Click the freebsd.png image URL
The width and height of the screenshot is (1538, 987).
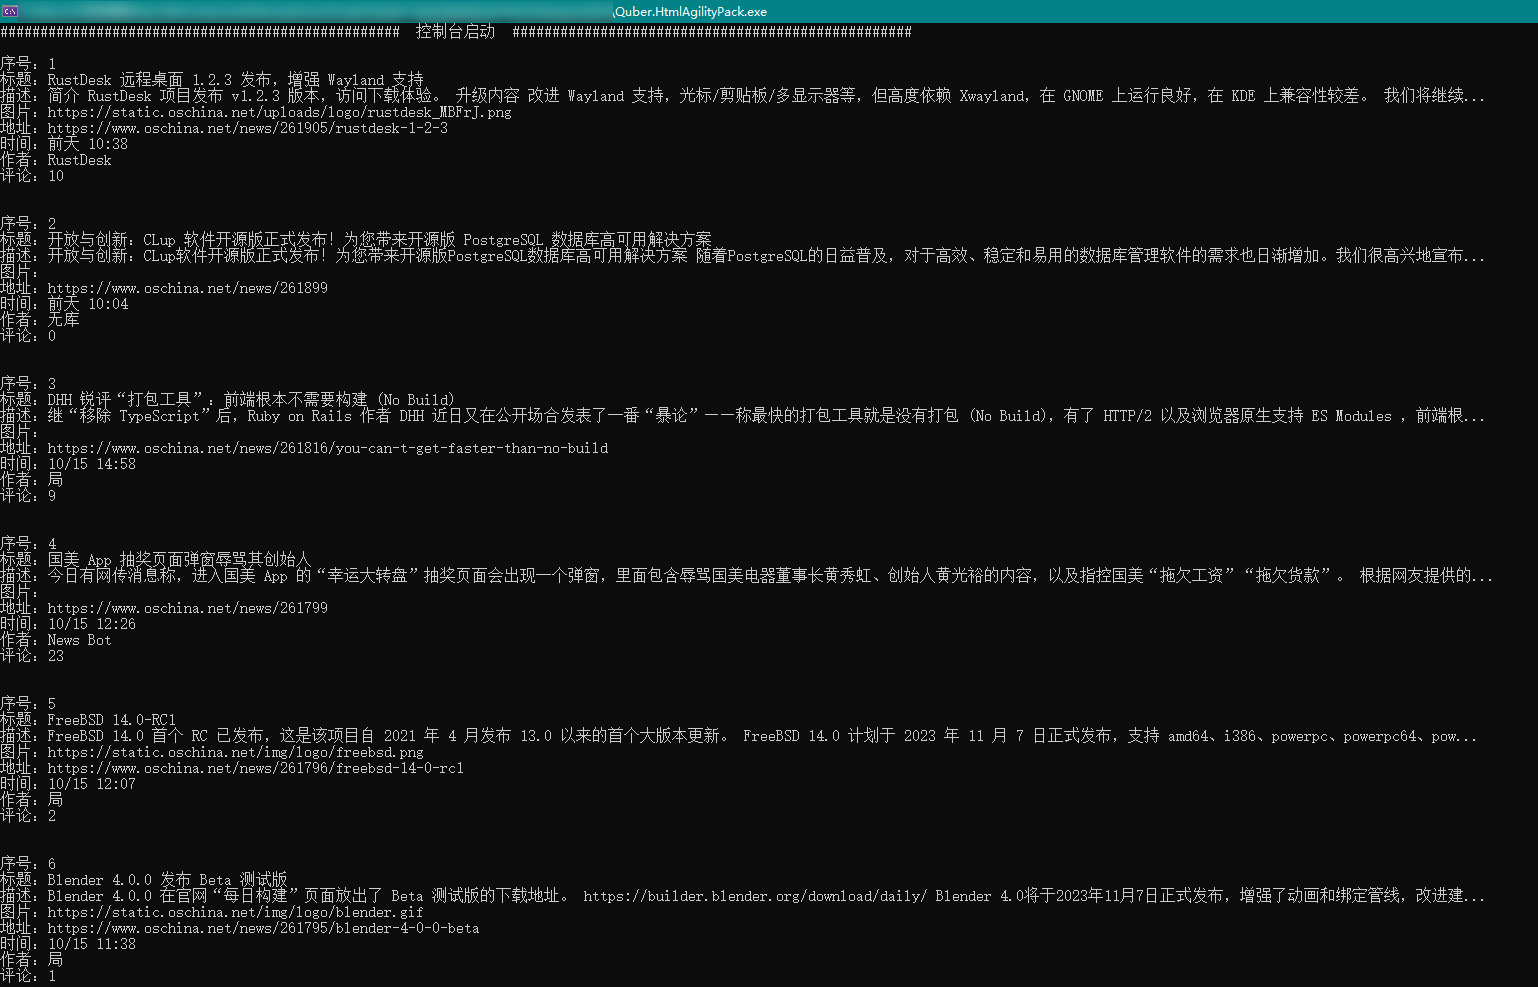[x=235, y=752]
